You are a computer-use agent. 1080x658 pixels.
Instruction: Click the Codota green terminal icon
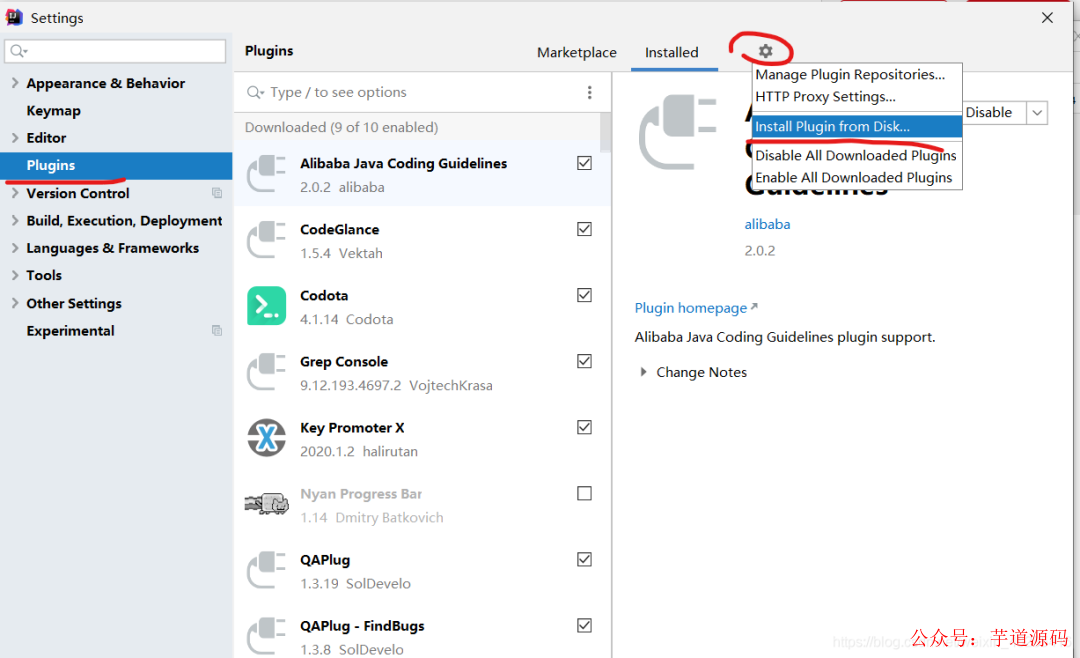(x=267, y=305)
